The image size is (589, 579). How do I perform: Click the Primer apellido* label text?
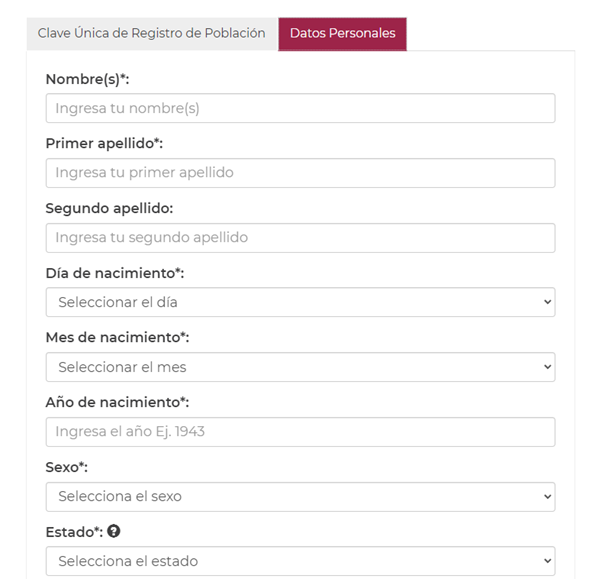click(104, 144)
